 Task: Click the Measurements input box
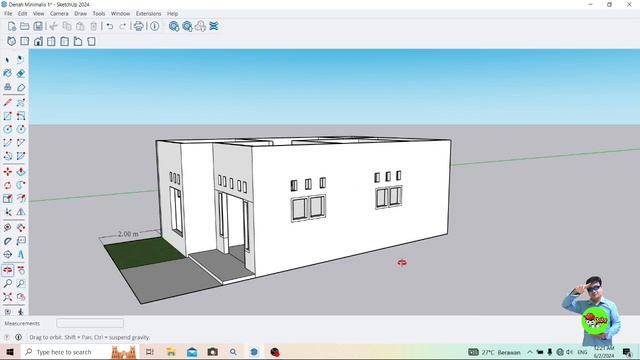tap(90, 323)
